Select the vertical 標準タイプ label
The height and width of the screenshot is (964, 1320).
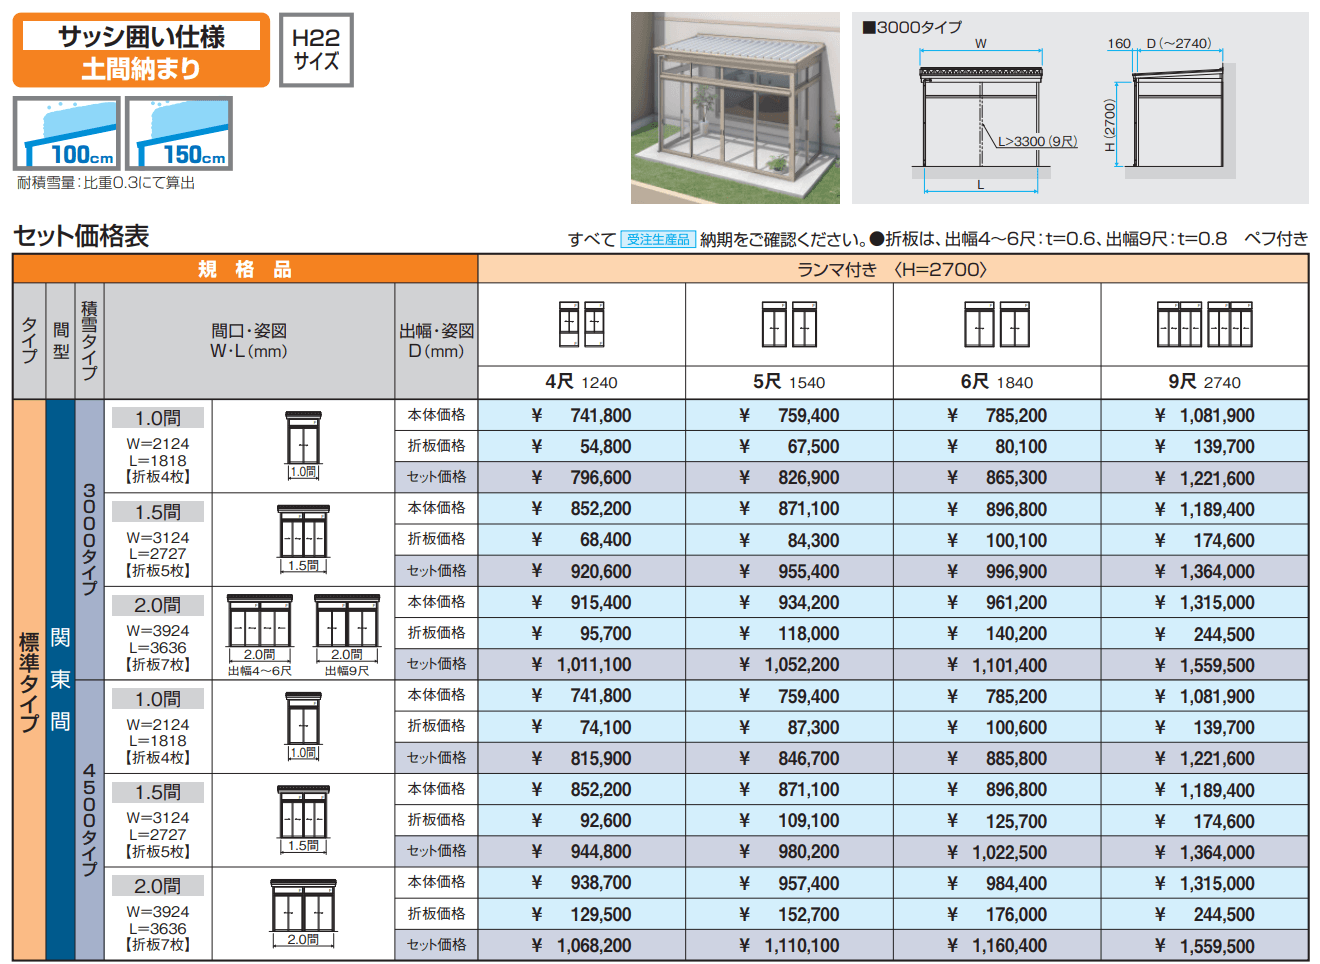tap(29, 680)
